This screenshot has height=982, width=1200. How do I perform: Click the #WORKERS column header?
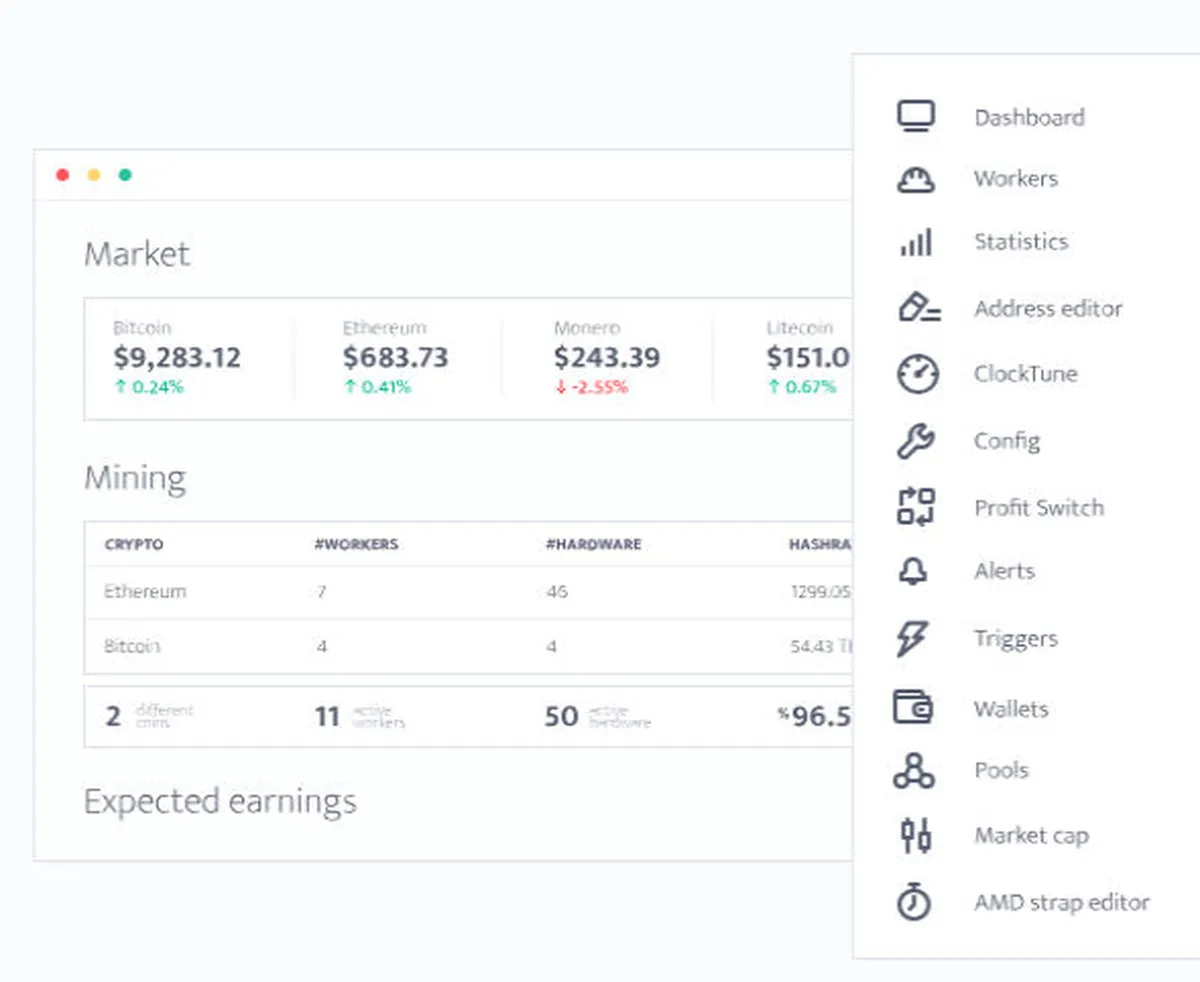point(356,545)
